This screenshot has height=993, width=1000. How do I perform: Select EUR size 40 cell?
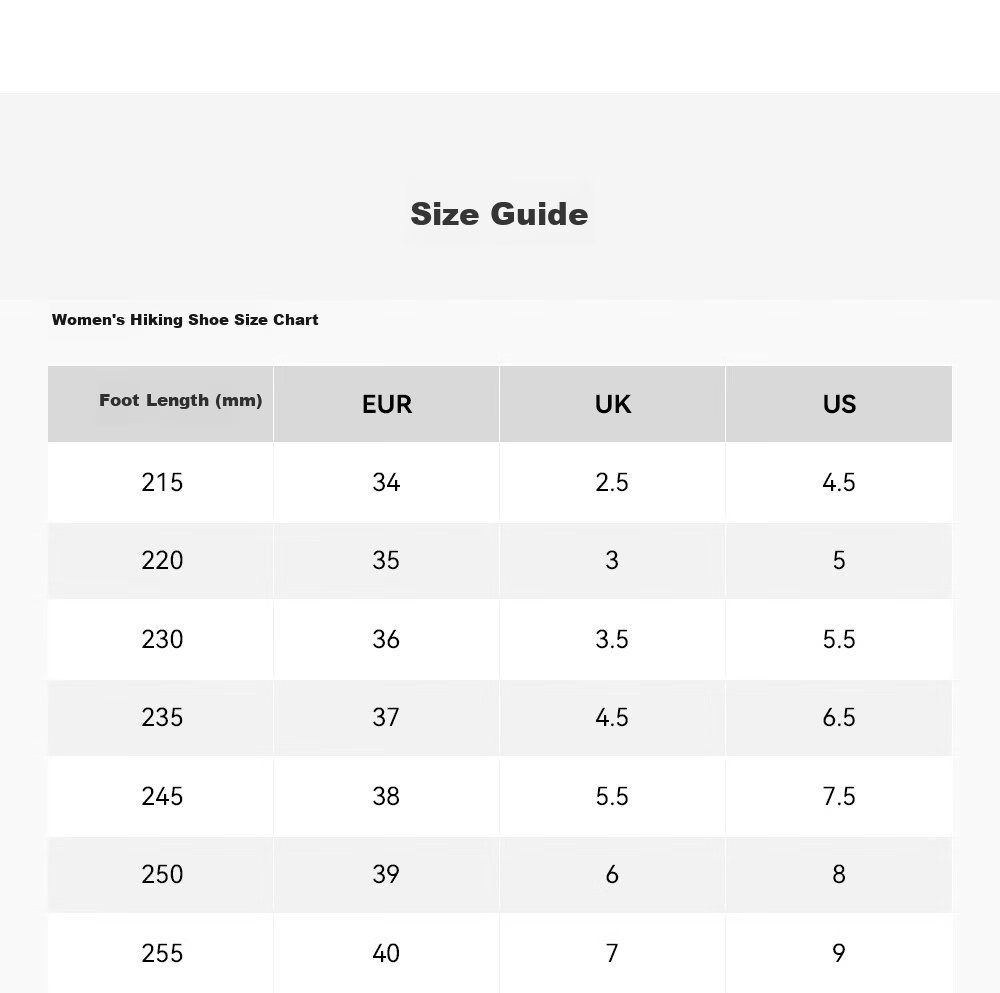(x=386, y=953)
